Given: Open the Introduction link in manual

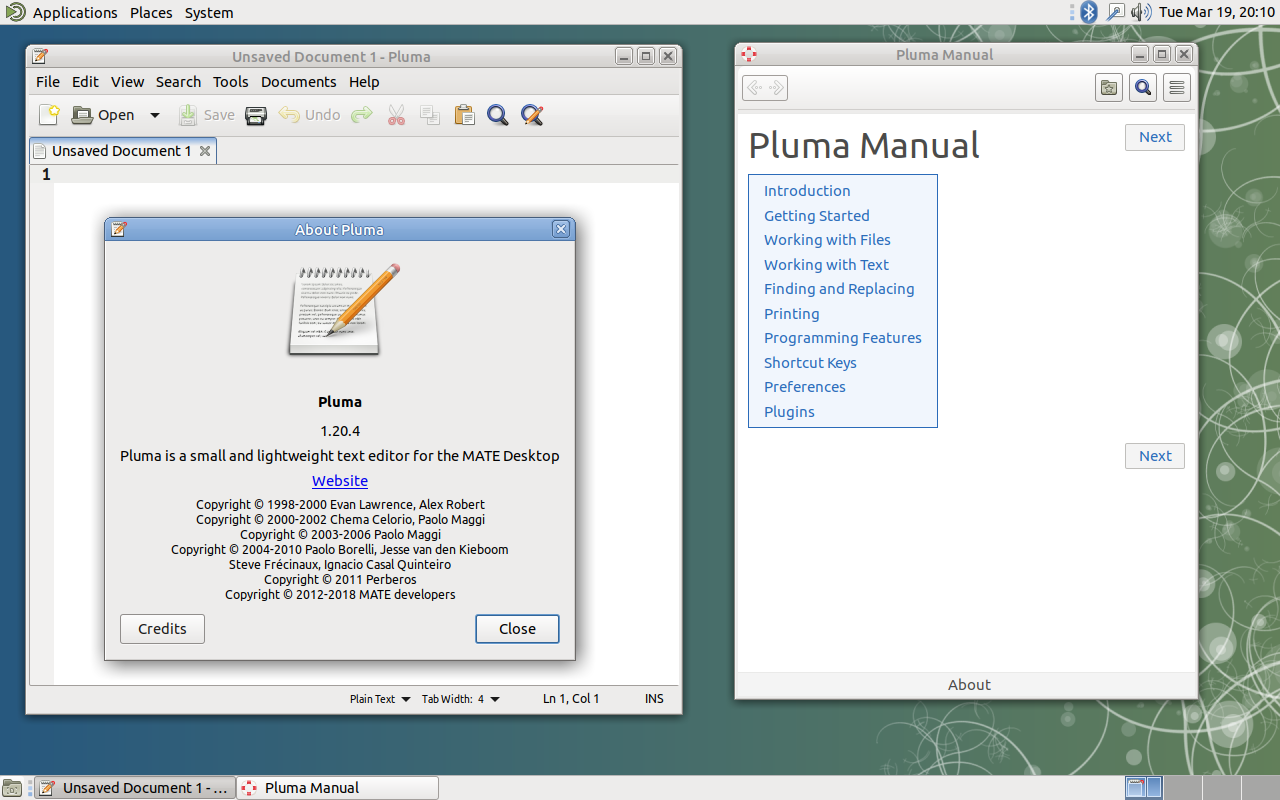Looking at the screenshot, I should (x=807, y=191).
